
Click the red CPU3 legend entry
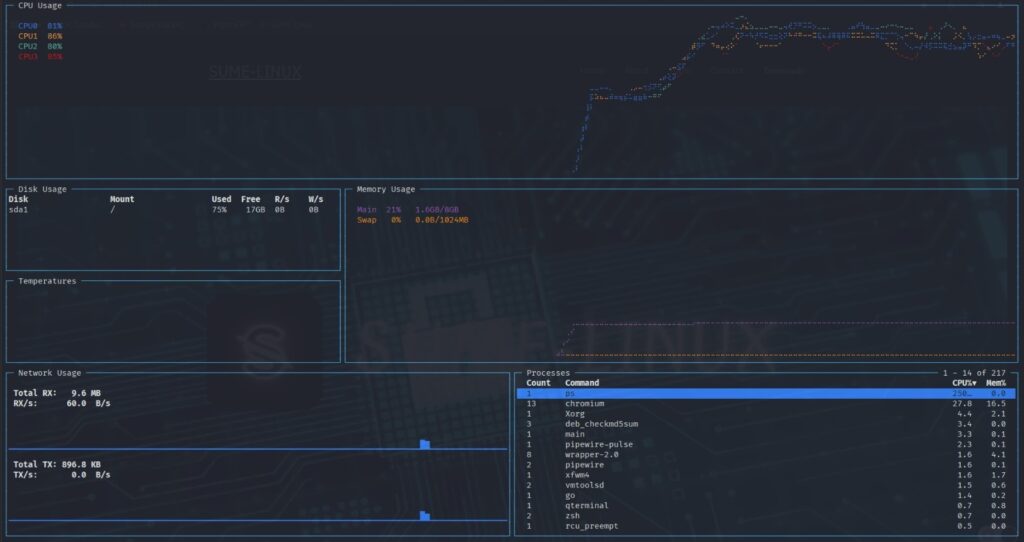(40, 57)
